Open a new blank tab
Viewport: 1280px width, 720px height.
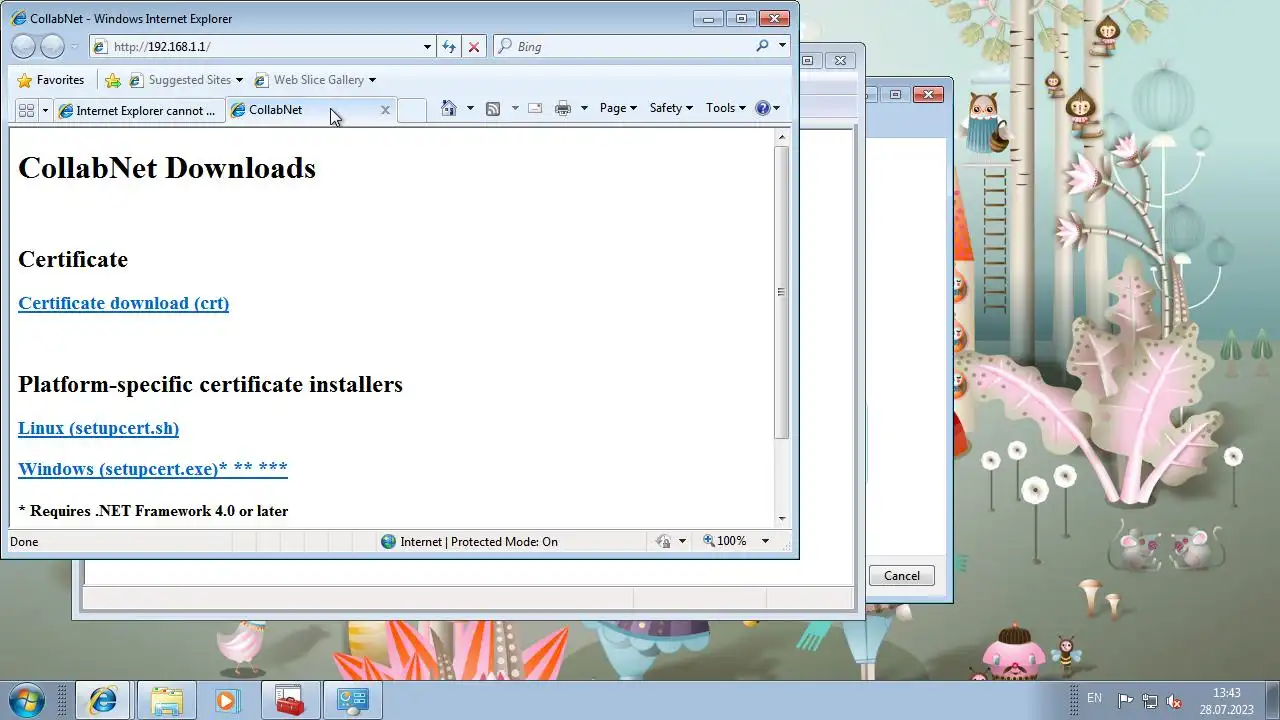(x=412, y=110)
